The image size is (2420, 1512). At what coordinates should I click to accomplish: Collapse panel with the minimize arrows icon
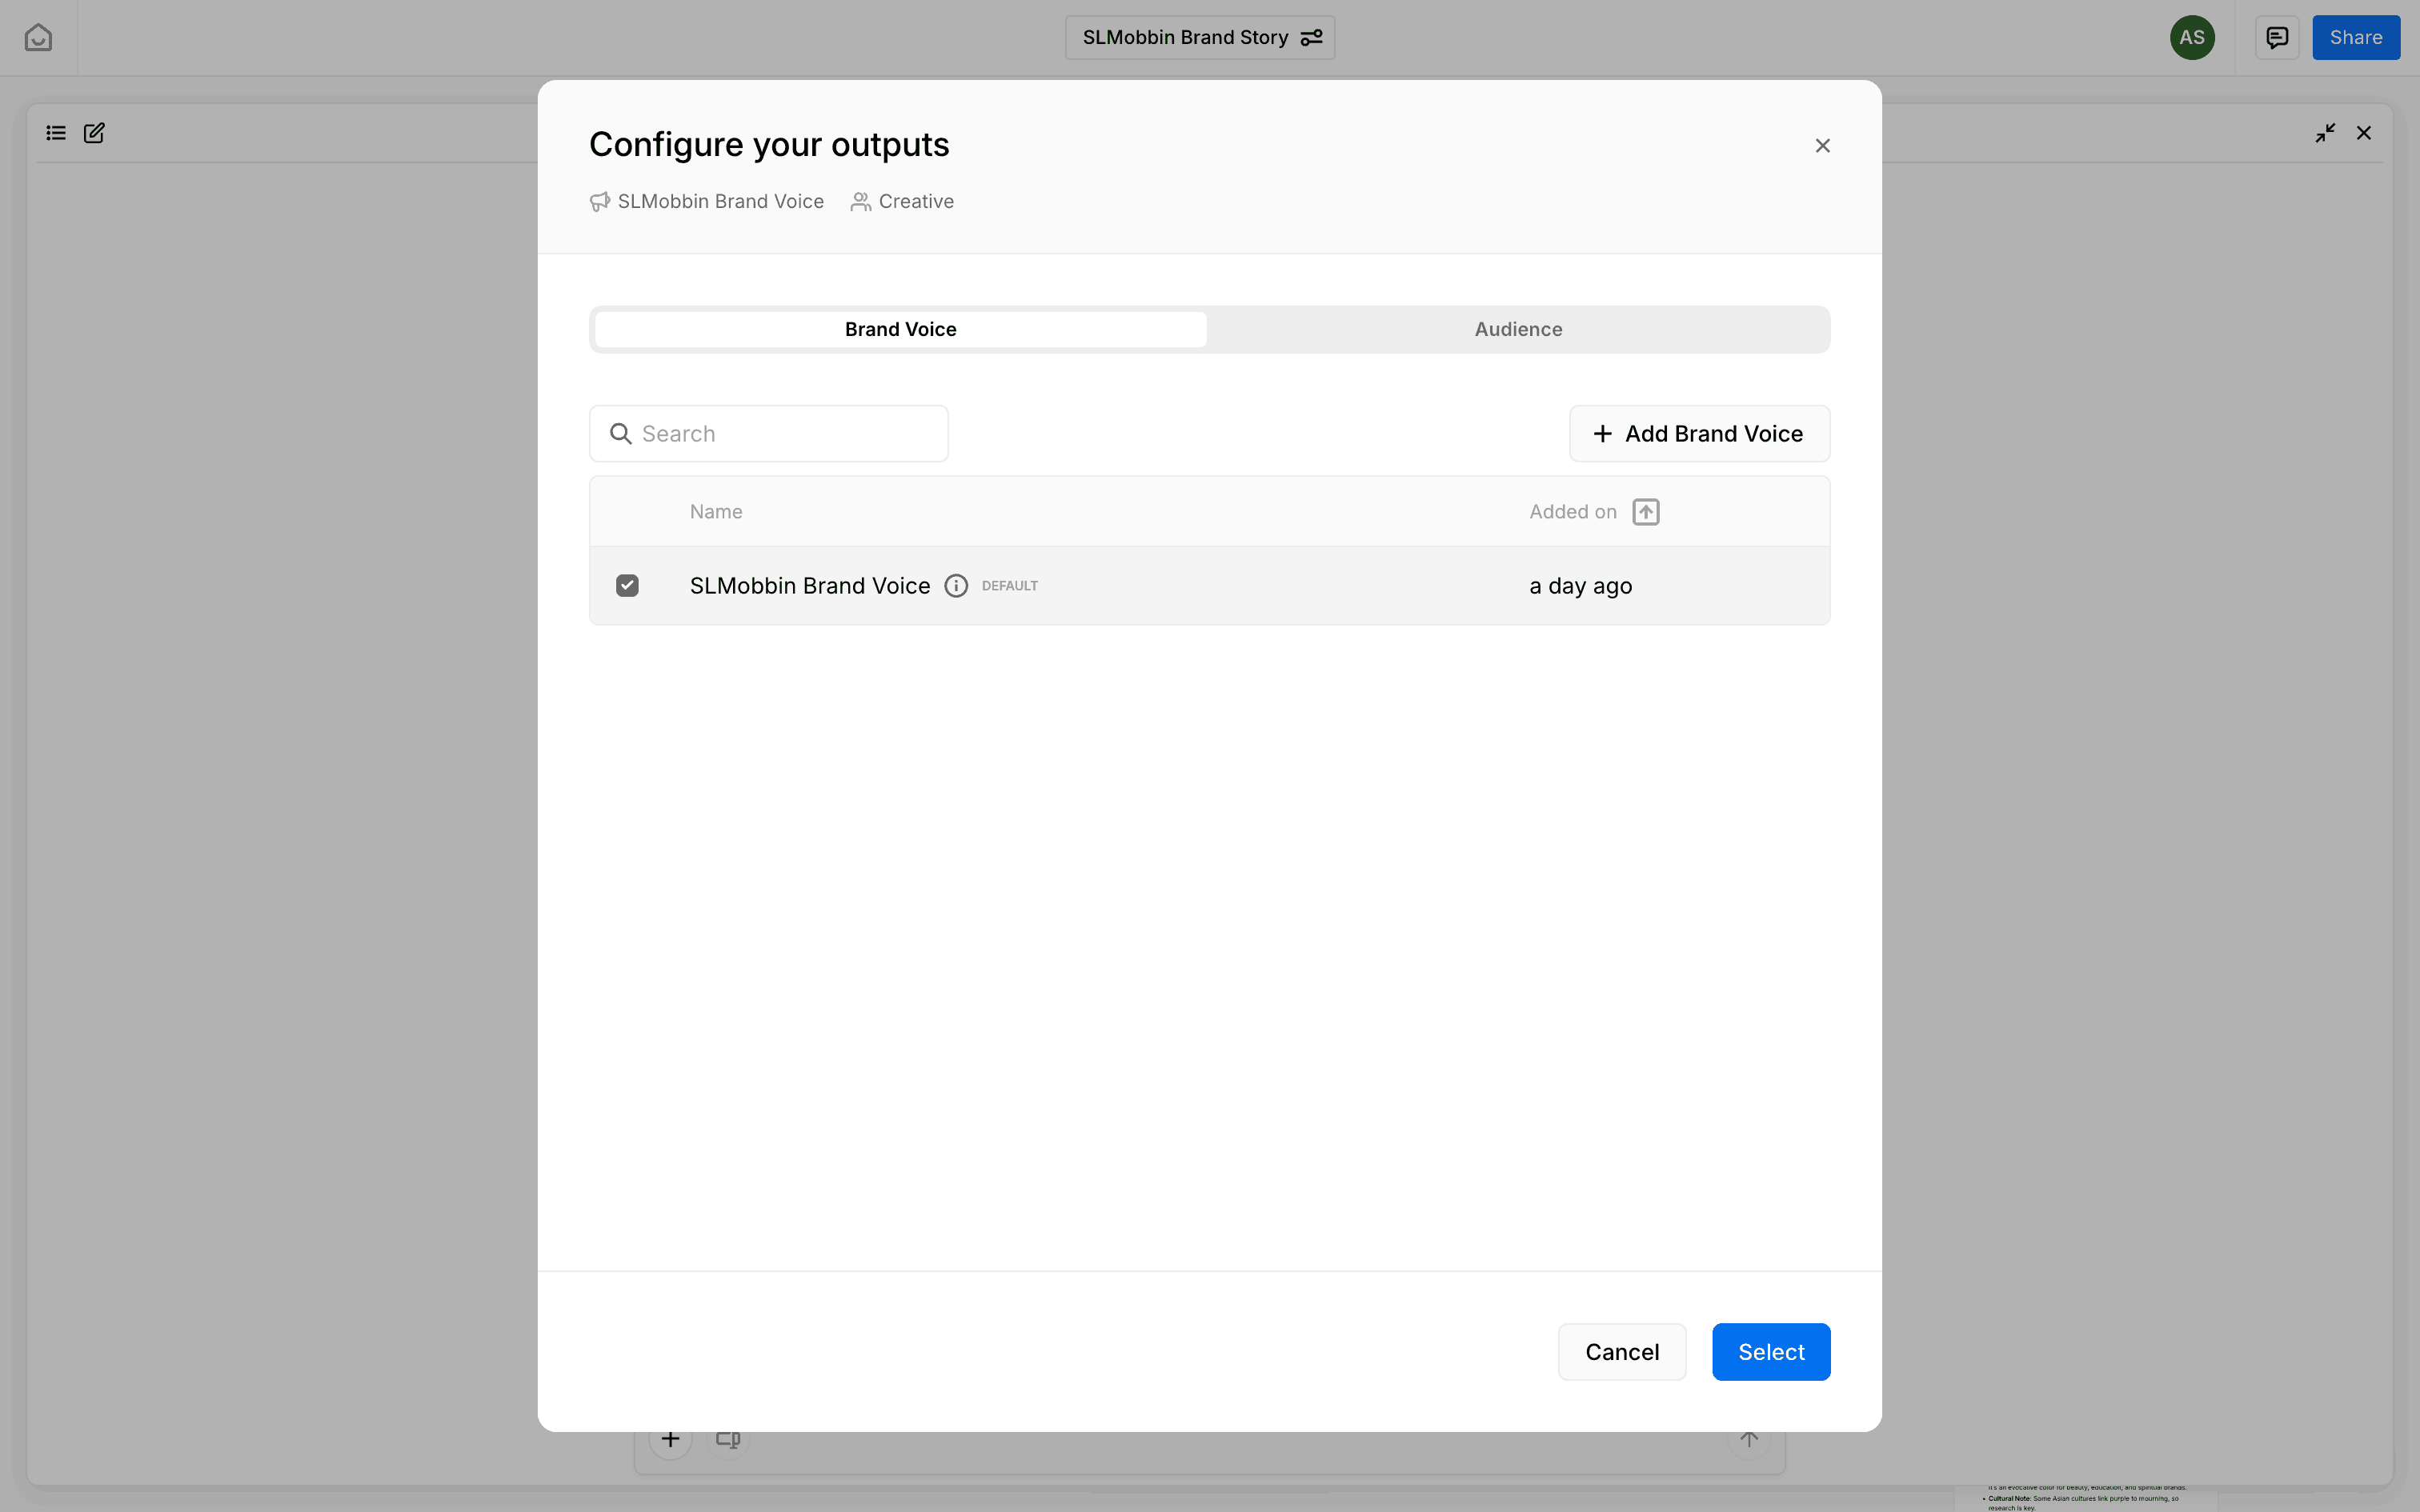point(2325,133)
